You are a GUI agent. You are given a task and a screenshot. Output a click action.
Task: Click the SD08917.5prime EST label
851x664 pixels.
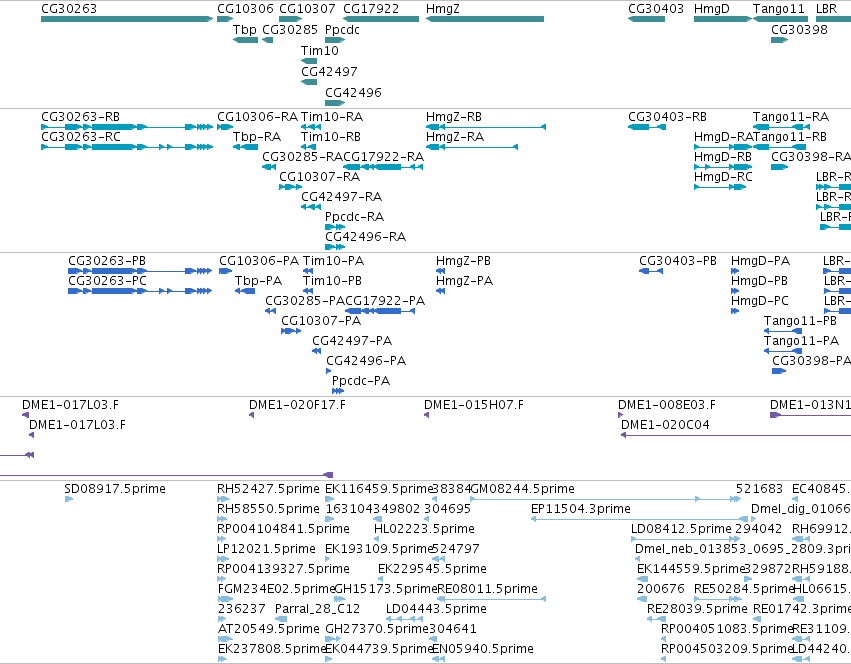115,490
